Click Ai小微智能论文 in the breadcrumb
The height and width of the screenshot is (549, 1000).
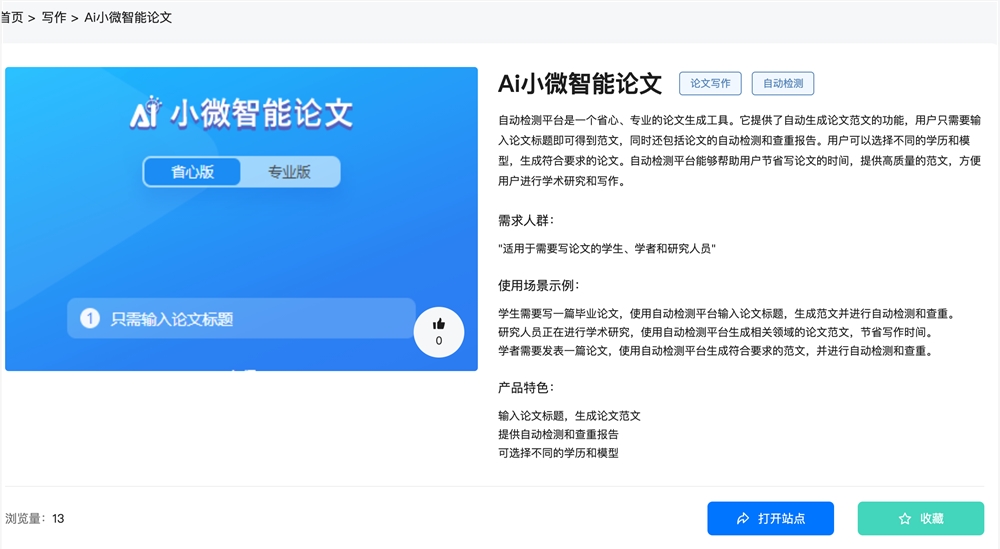point(128,18)
